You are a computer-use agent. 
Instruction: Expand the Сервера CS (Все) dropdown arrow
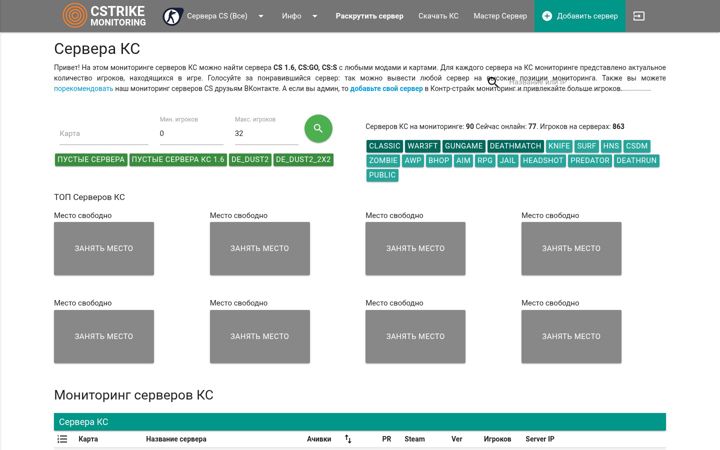(x=261, y=16)
